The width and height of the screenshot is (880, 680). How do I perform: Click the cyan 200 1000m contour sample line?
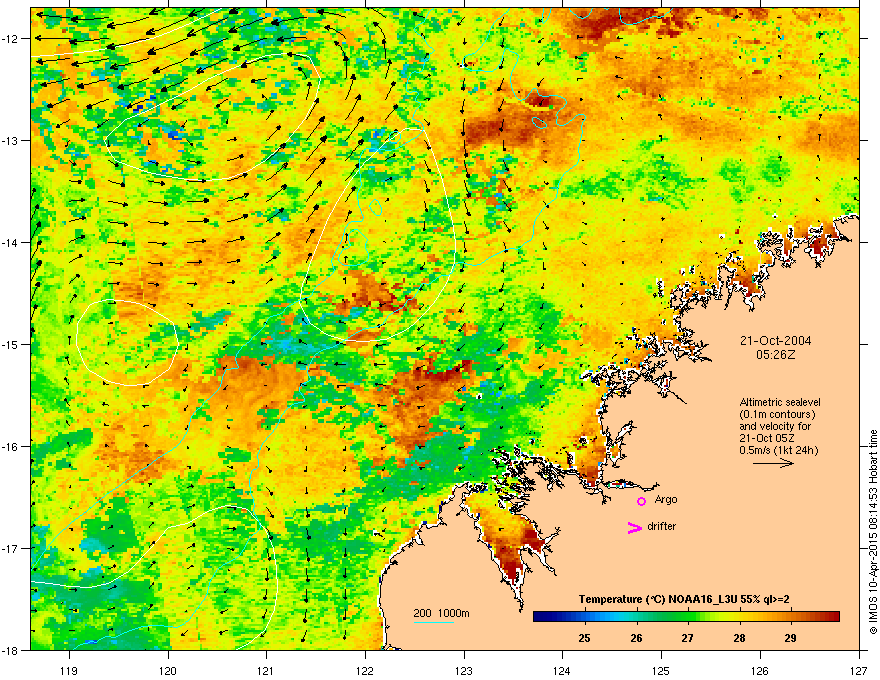click(x=434, y=622)
